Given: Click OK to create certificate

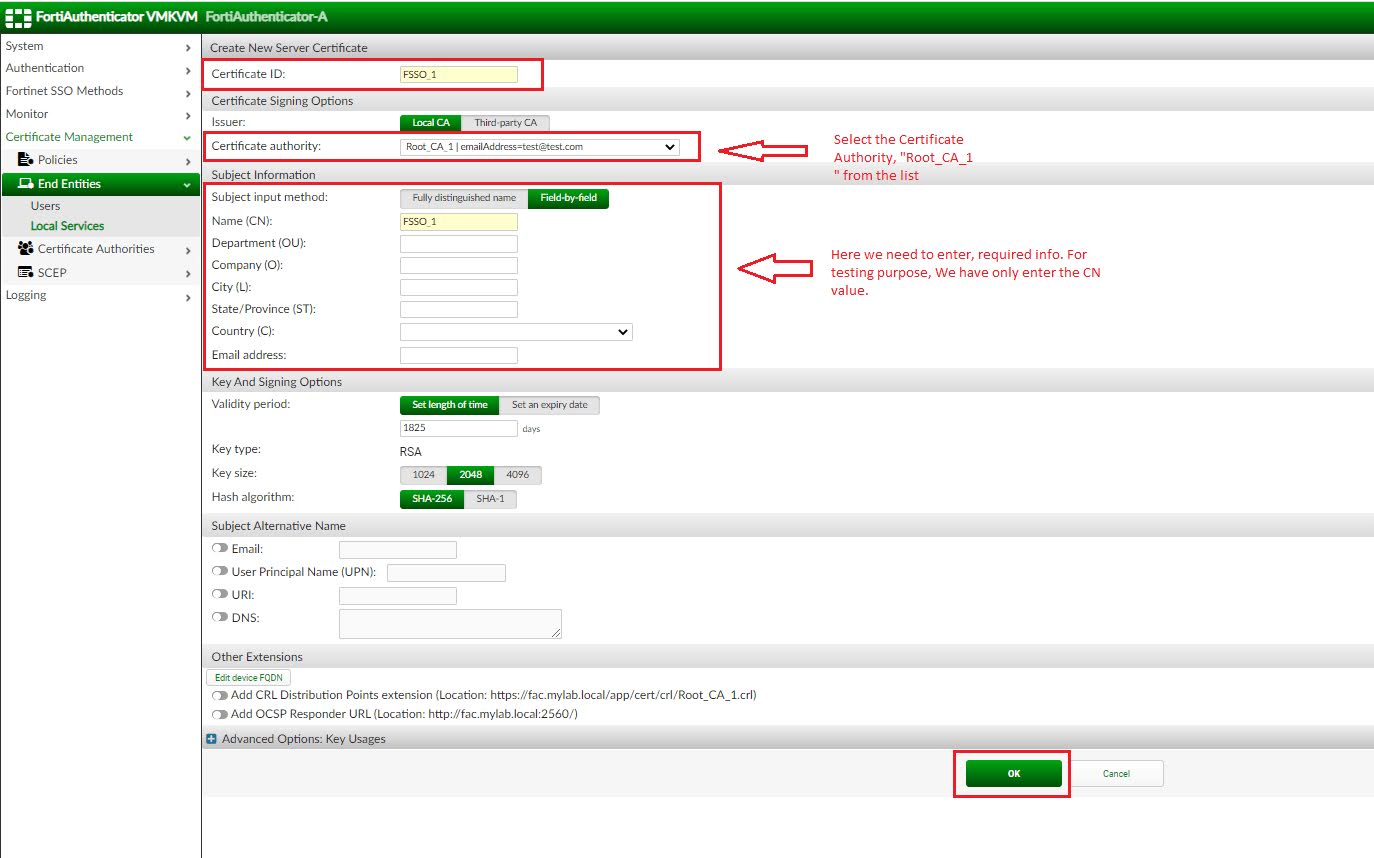Looking at the screenshot, I should (x=1013, y=773).
